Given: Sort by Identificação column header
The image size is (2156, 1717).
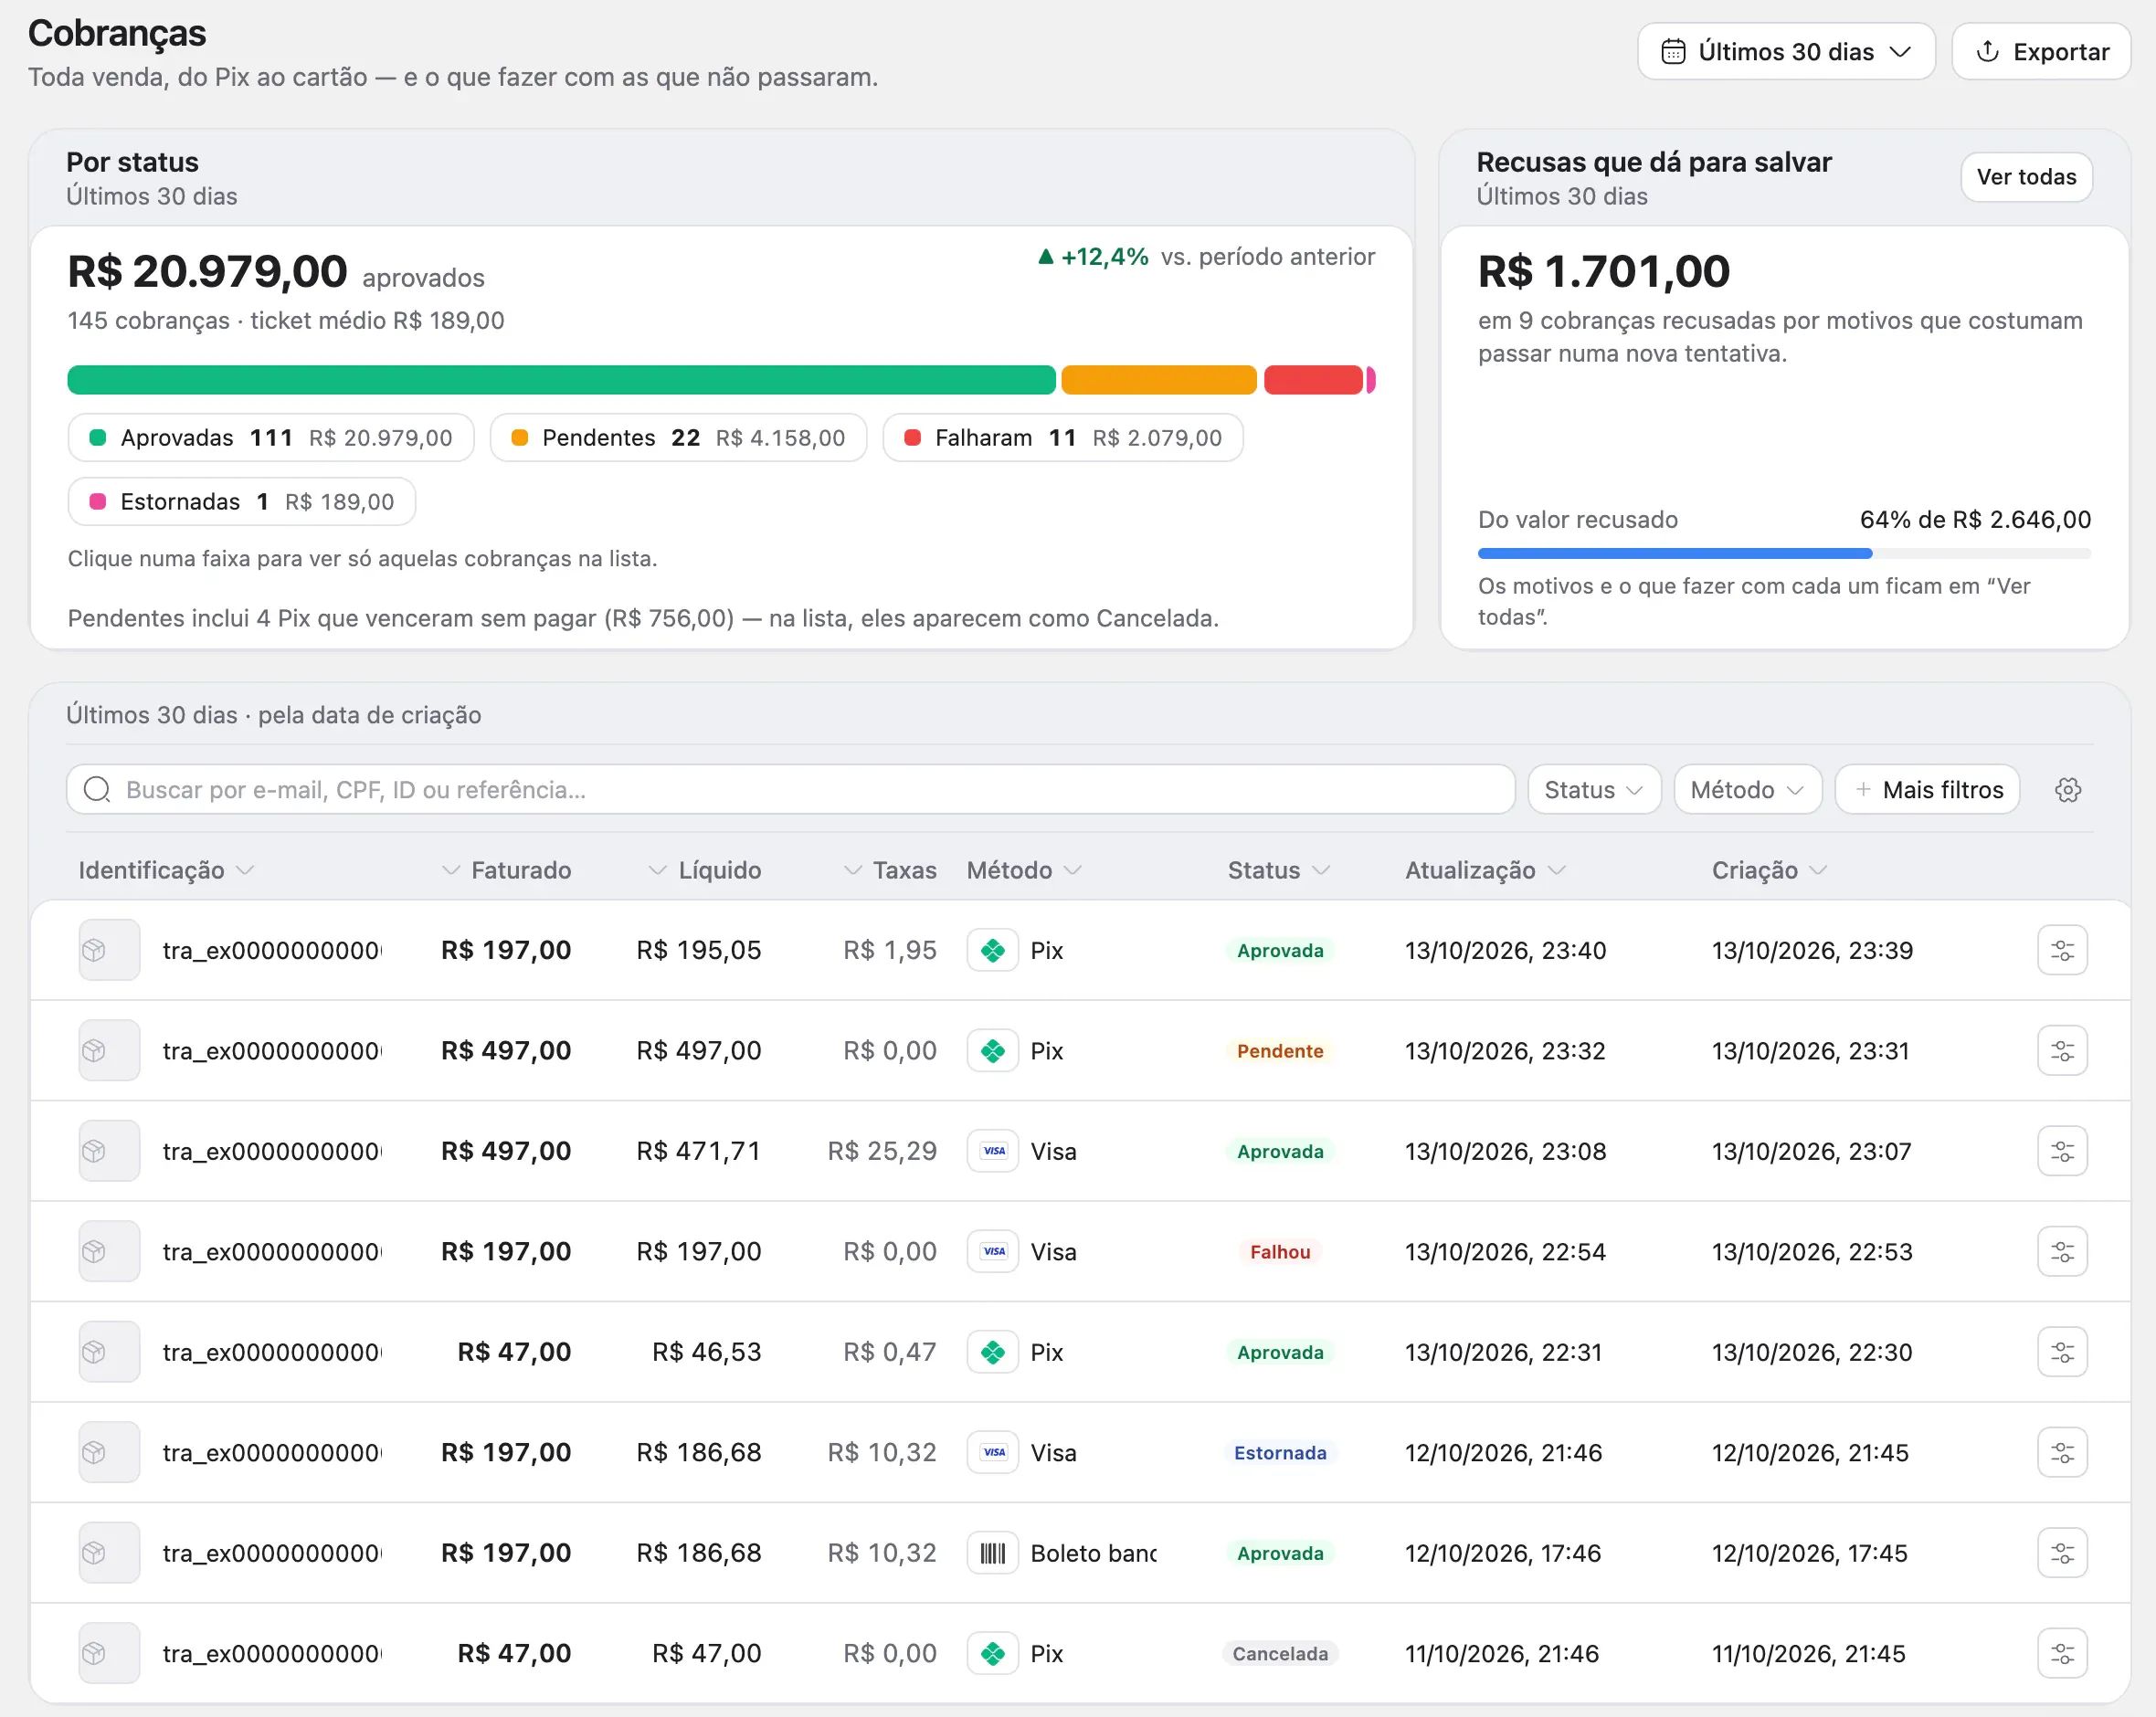Looking at the screenshot, I should tap(166, 870).
